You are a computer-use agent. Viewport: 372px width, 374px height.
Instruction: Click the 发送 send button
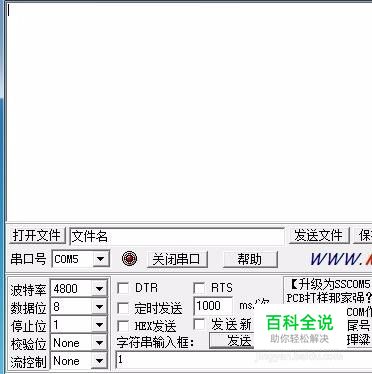[x=232, y=341]
